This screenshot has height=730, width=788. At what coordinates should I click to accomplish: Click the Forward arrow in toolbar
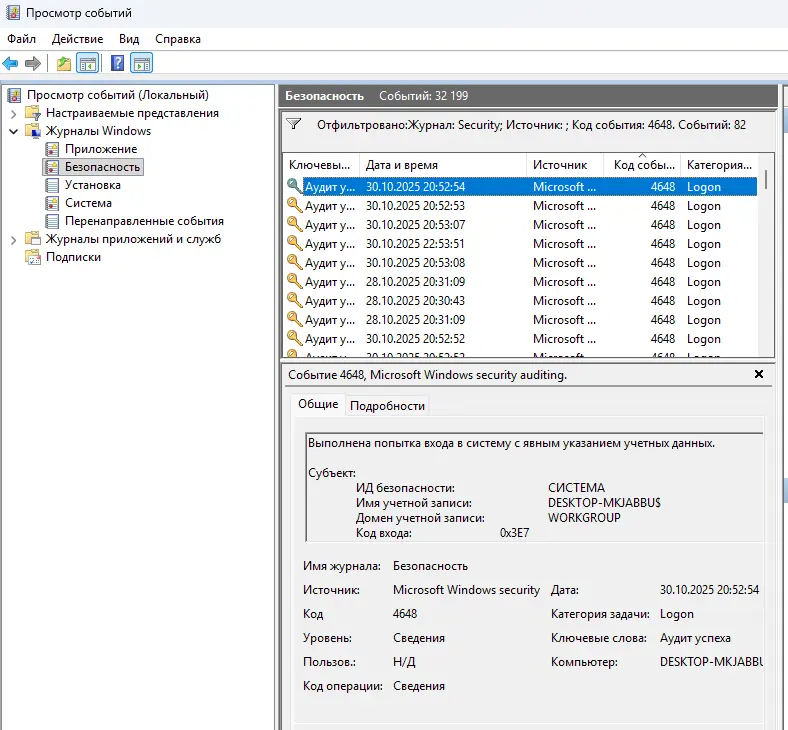tap(33, 64)
